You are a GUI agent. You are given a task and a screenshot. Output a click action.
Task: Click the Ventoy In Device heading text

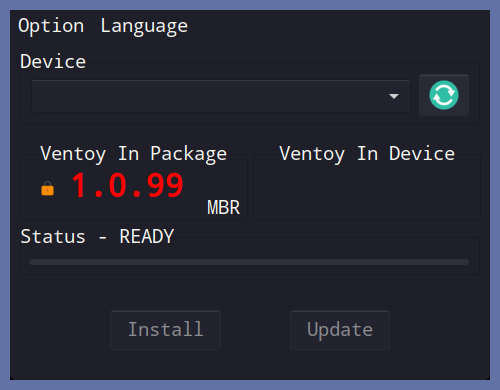tap(367, 154)
